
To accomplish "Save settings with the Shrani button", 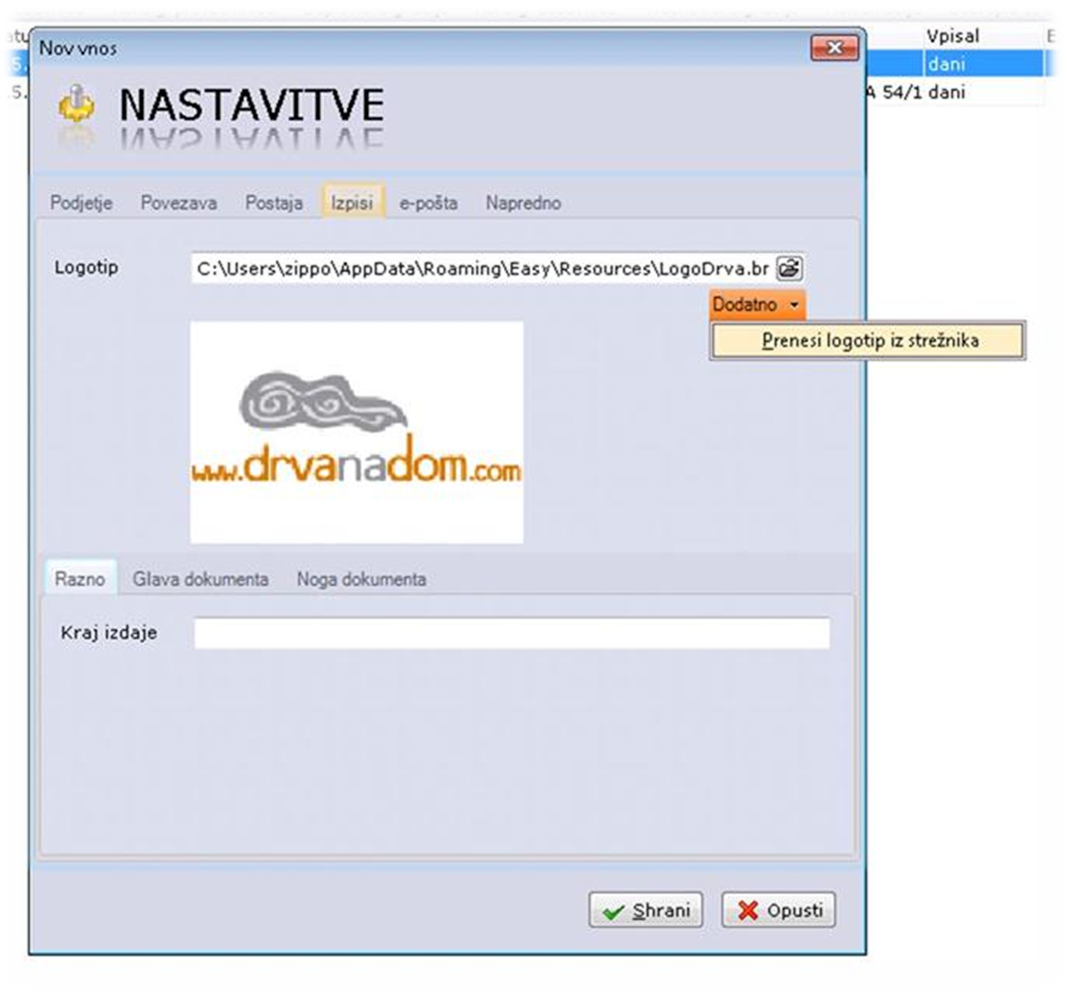I will pyautogui.click(x=646, y=910).
